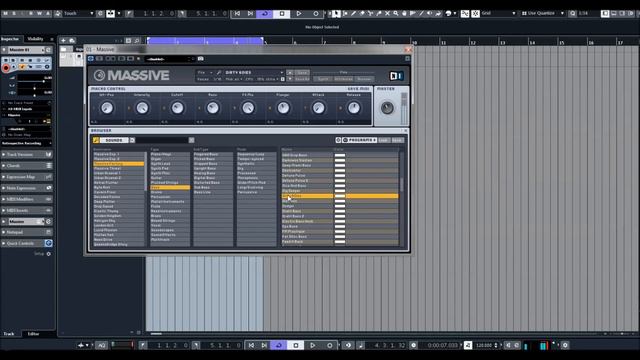The width and height of the screenshot is (640, 360).
Task: Select 'Massive Threat' in the bank list
Action: click(119, 169)
